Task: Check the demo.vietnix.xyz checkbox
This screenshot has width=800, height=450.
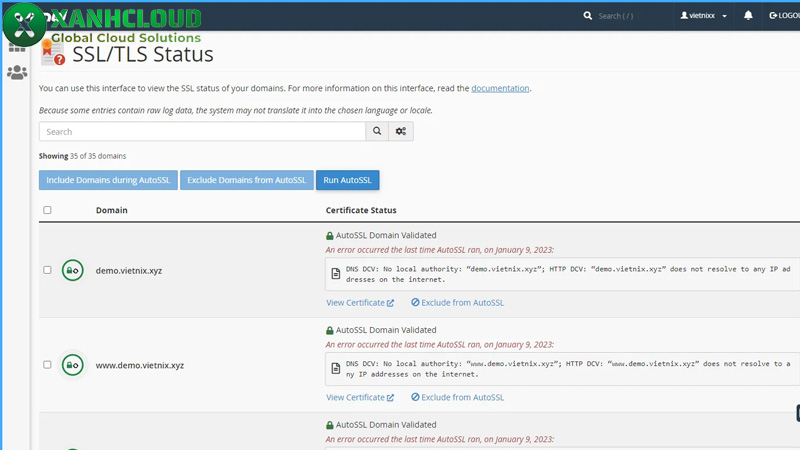Action: 47,270
